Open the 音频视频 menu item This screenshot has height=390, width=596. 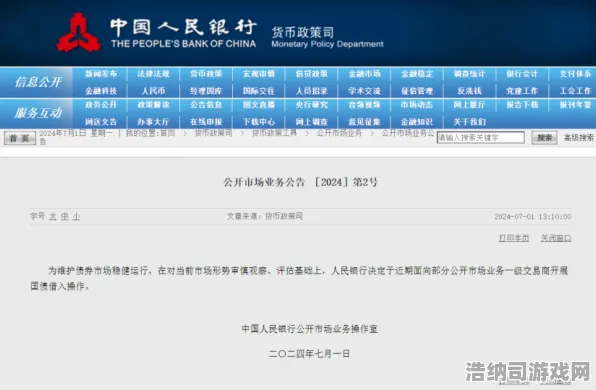(365, 105)
